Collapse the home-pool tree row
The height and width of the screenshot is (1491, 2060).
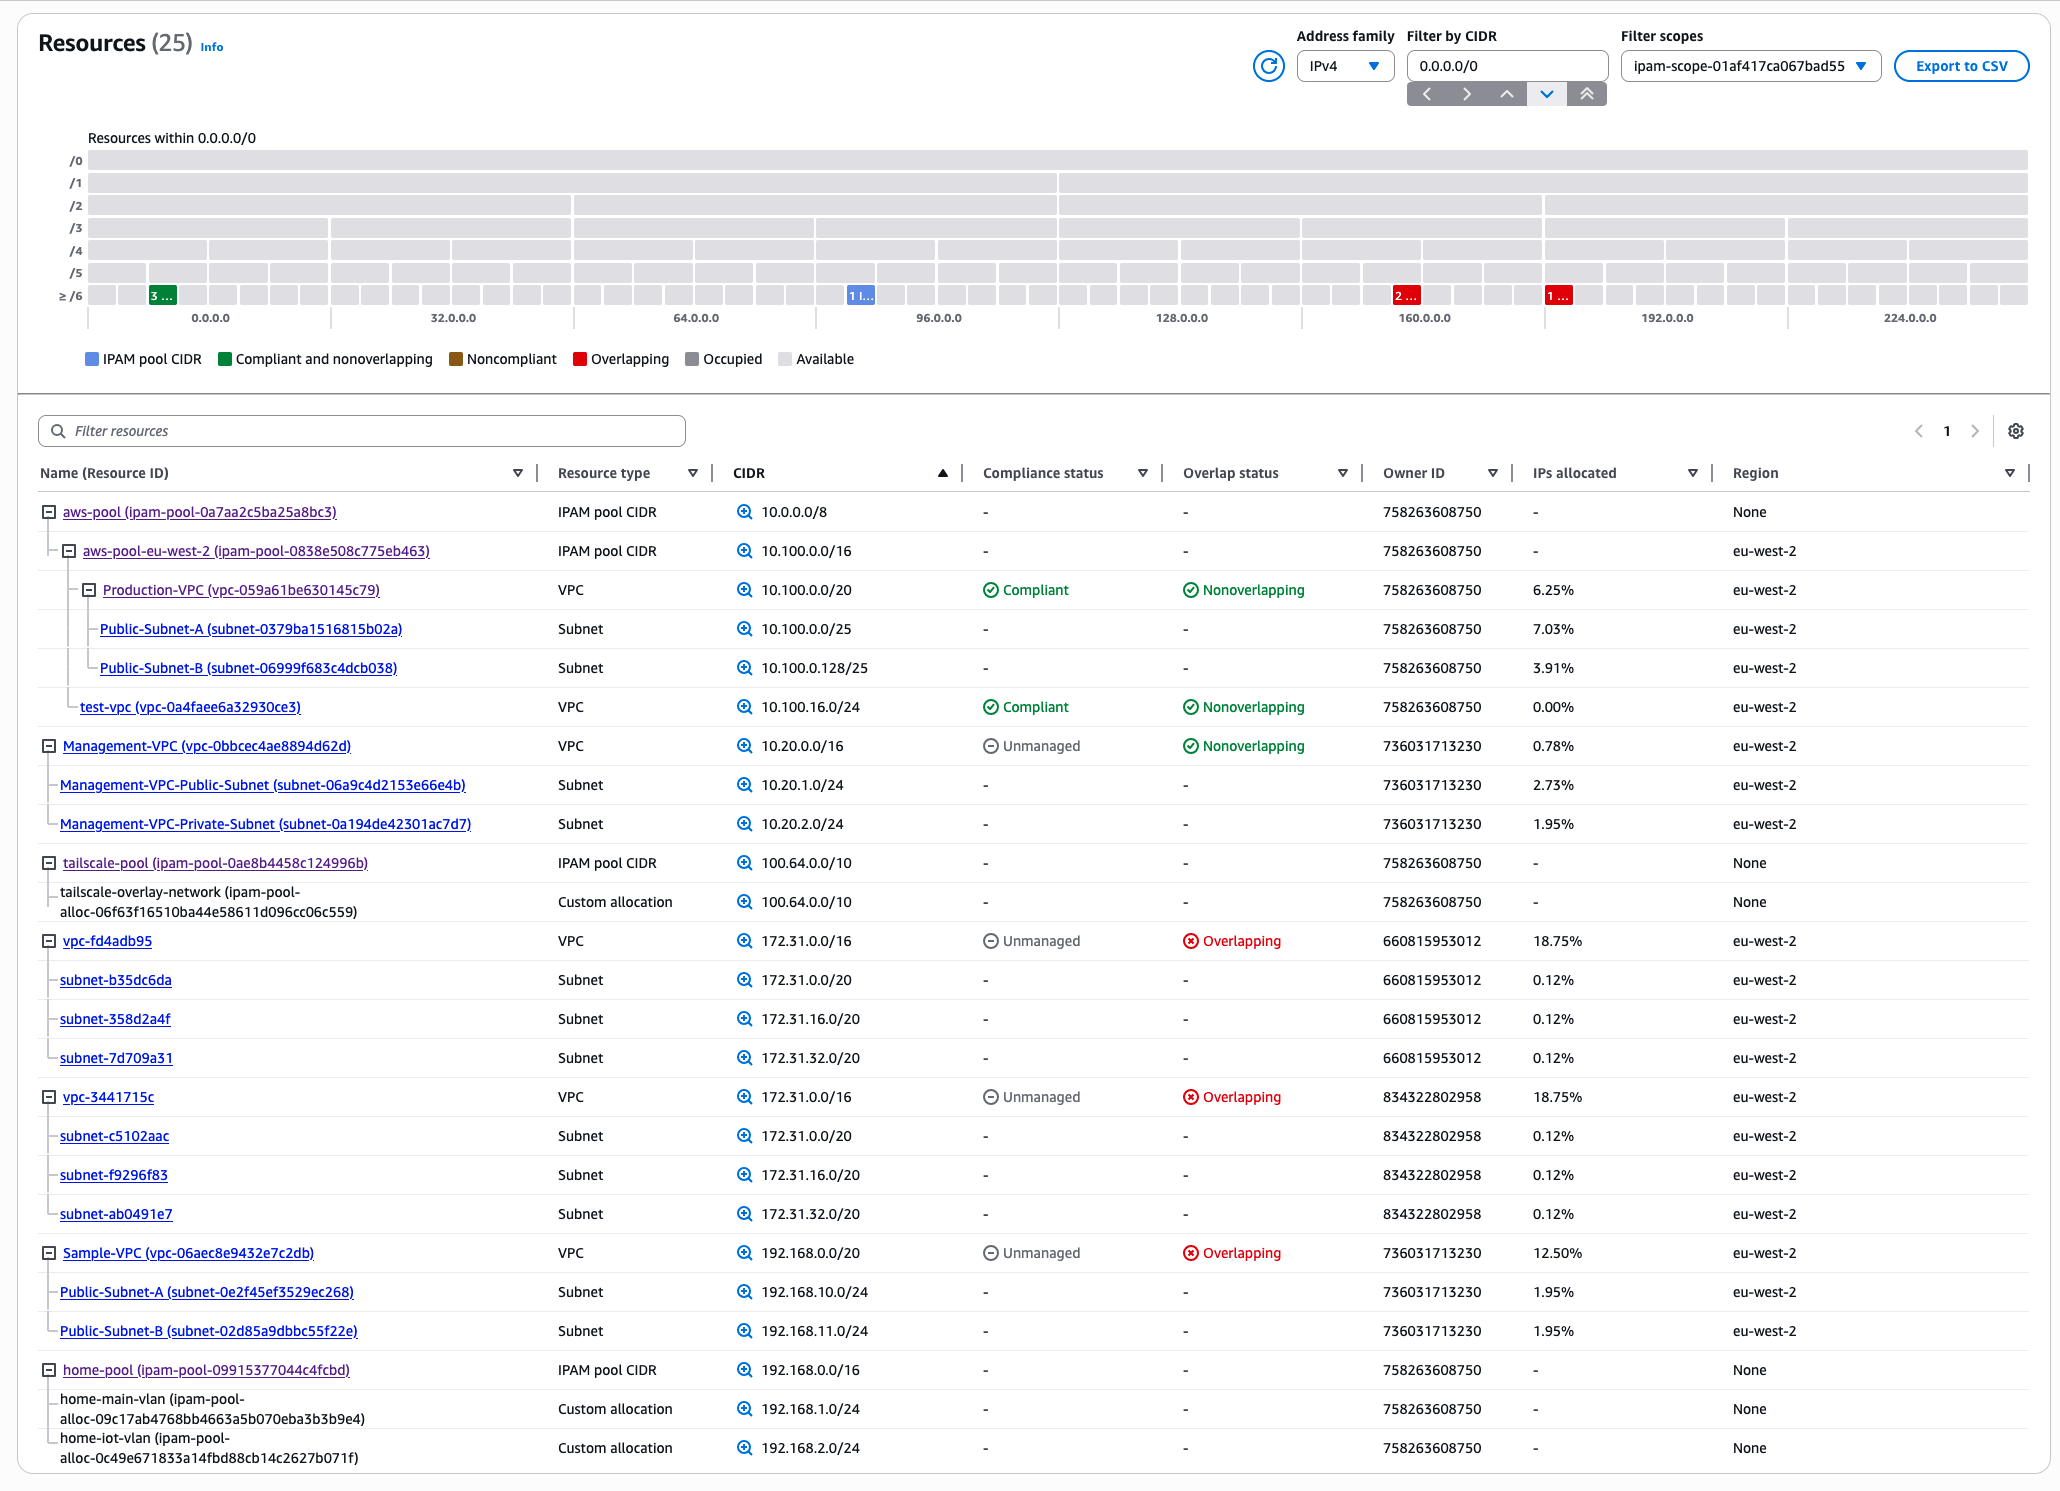point(48,1370)
